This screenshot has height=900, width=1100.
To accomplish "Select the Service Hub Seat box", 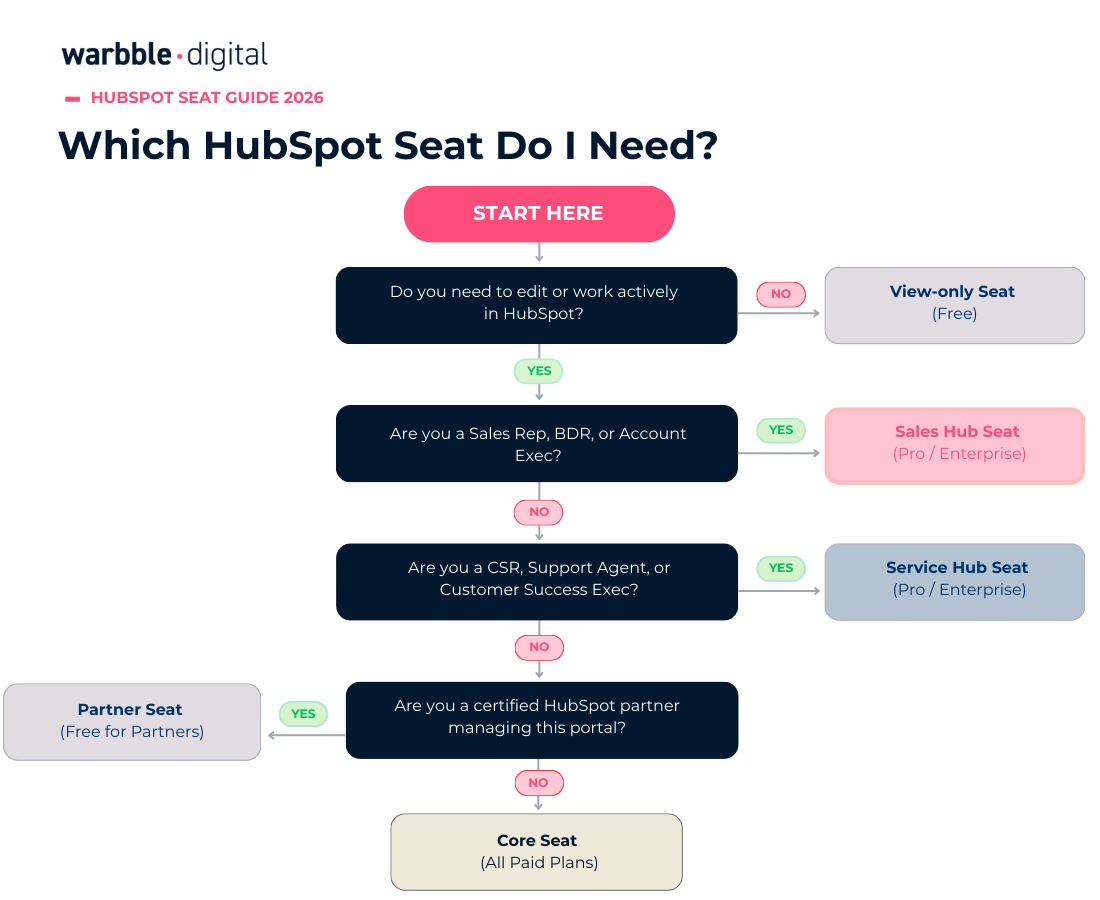I will pyautogui.click(x=954, y=581).
